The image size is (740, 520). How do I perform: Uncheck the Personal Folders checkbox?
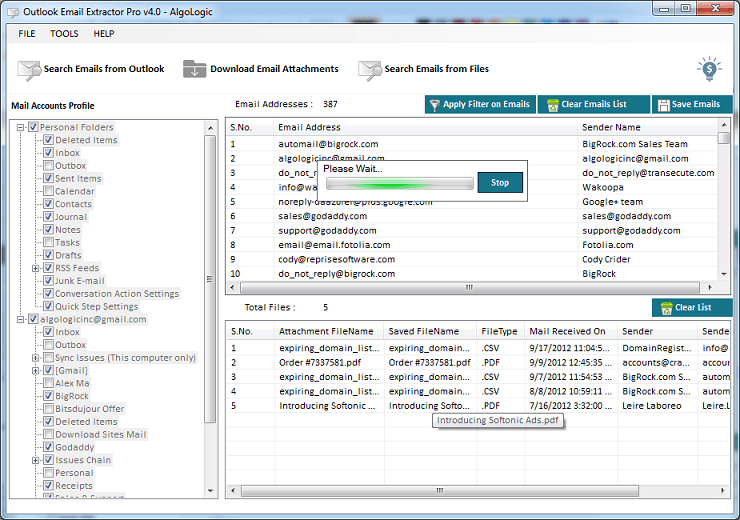click(33, 127)
